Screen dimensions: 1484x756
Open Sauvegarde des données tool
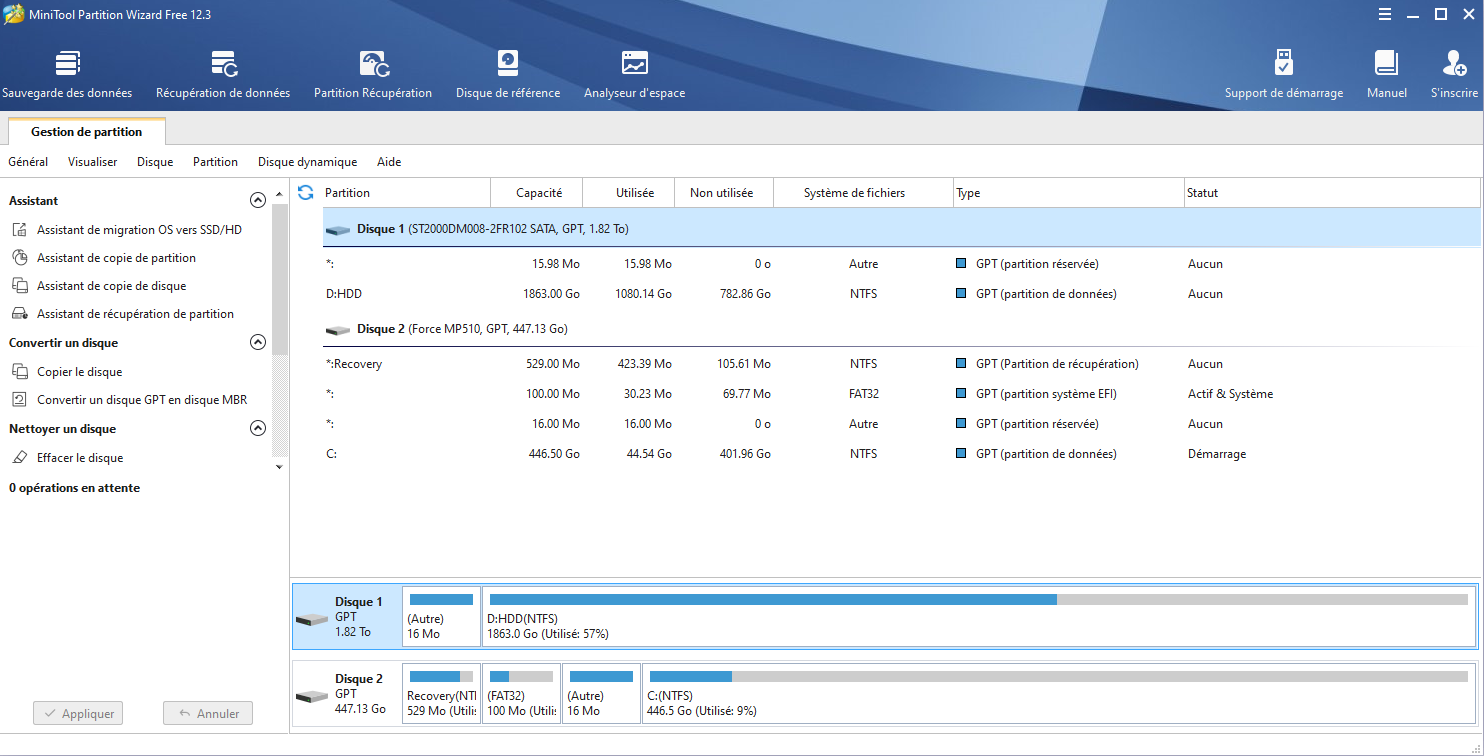pyautogui.click(x=67, y=75)
